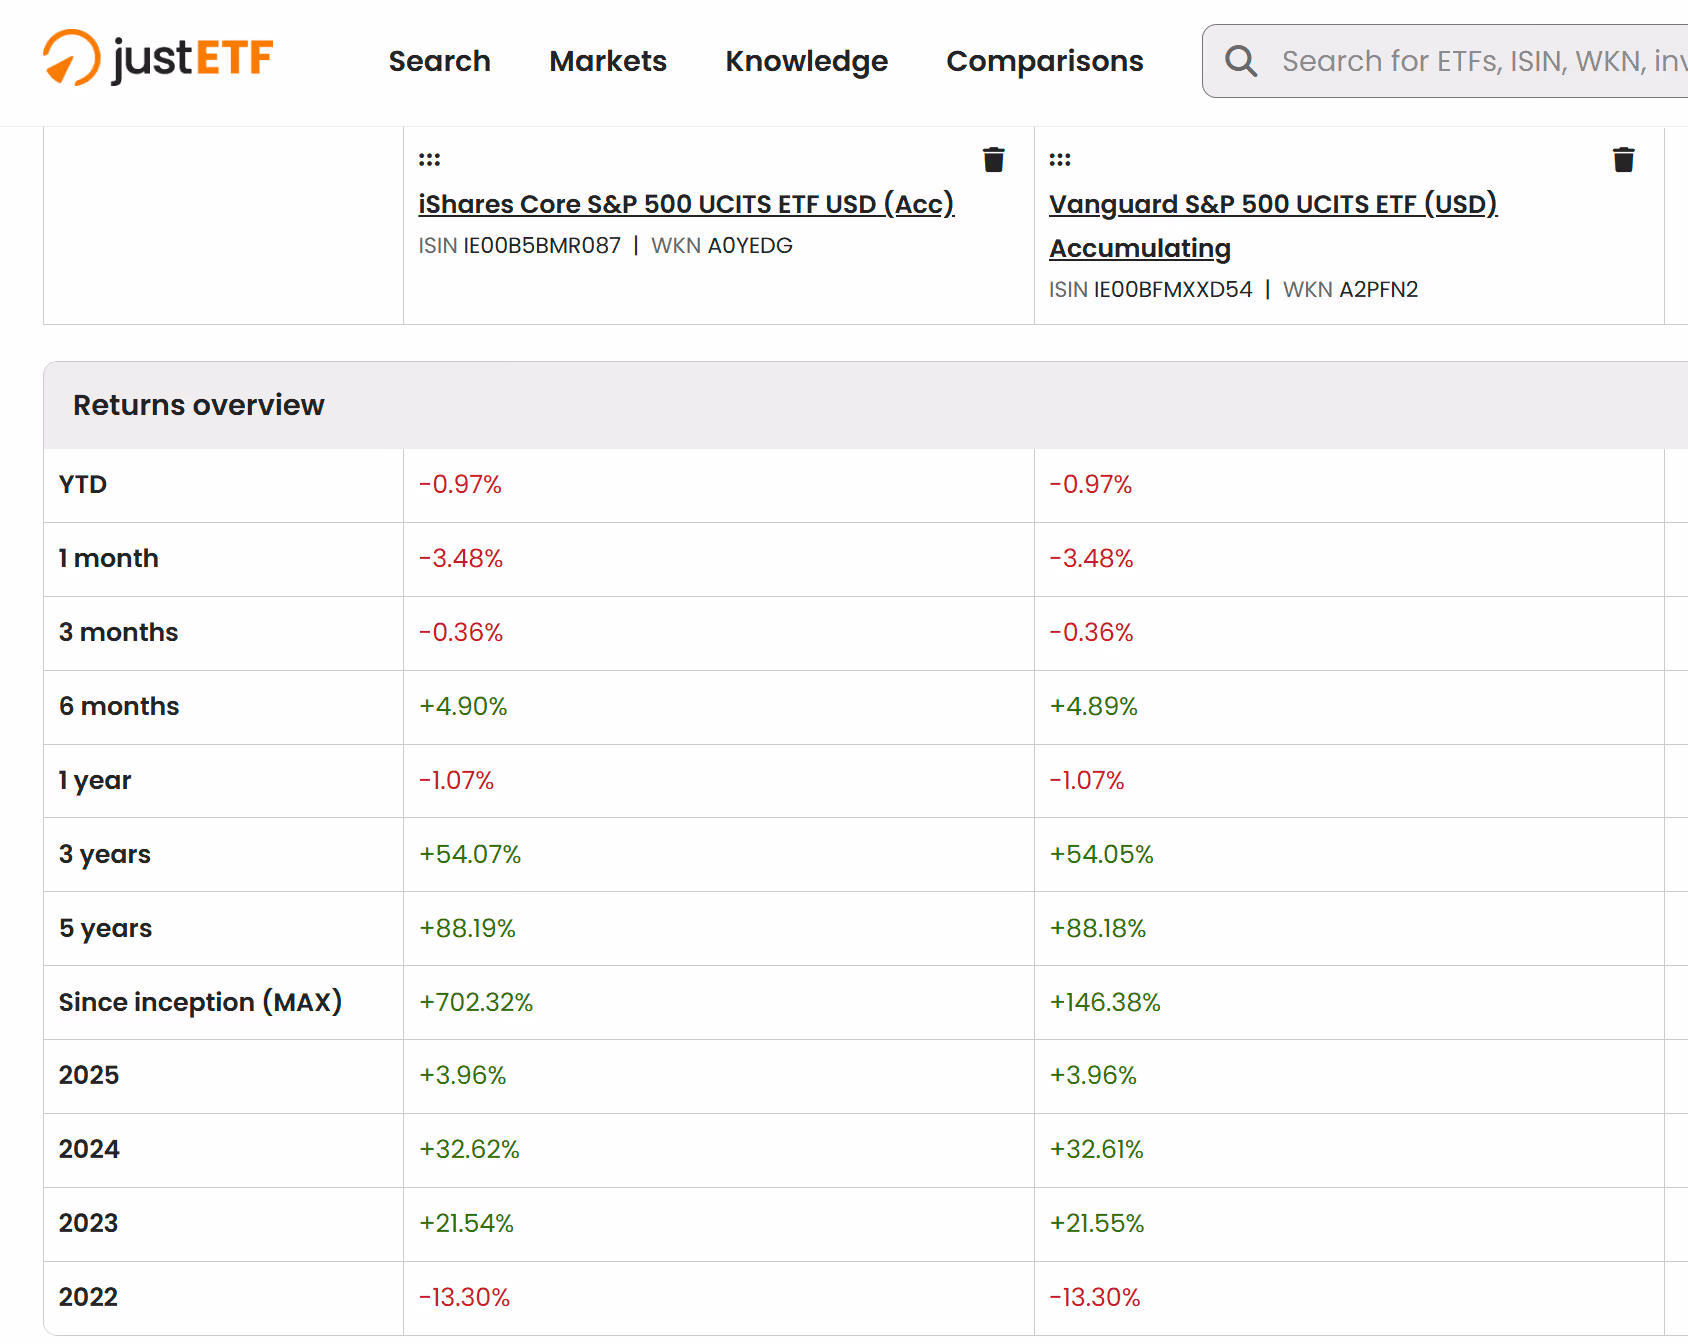The height and width of the screenshot is (1344, 1688).
Task: Click since inception value +146.38%
Action: tap(1105, 1003)
